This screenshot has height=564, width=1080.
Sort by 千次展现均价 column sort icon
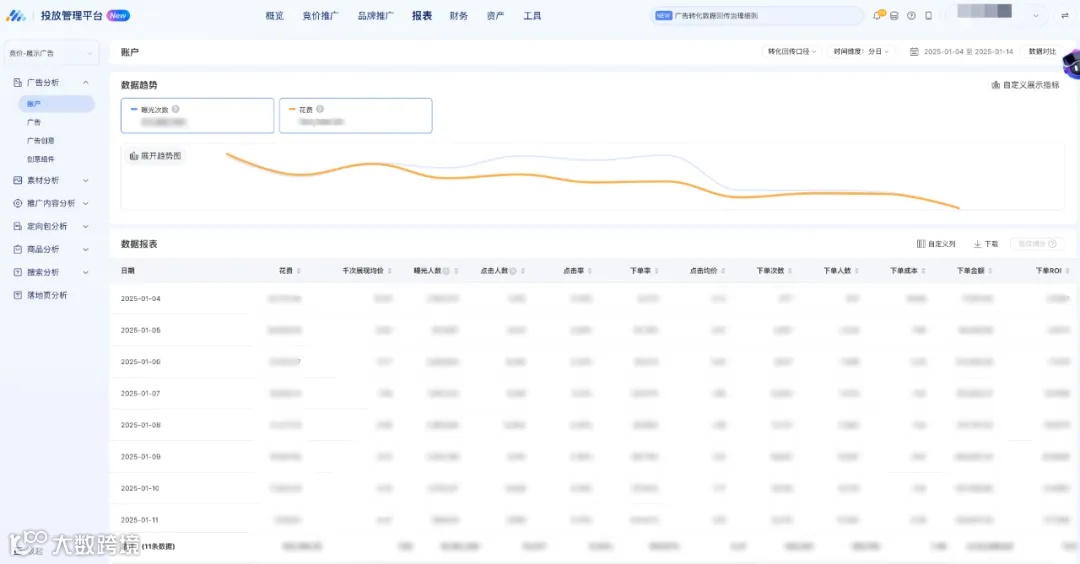[x=390, y=271]
